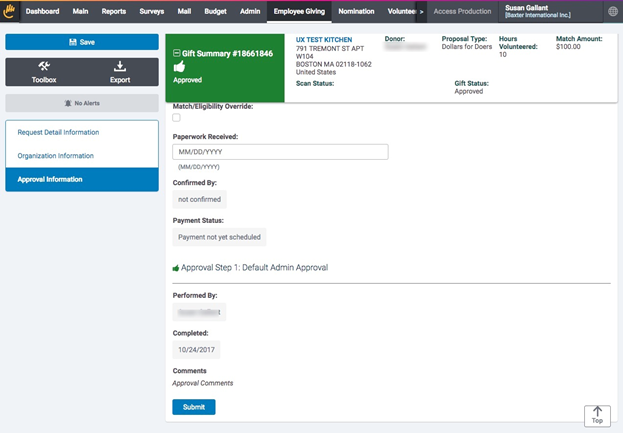Click the globe language icon
Screen dimensions: 623x433
(x=613, y=12)
